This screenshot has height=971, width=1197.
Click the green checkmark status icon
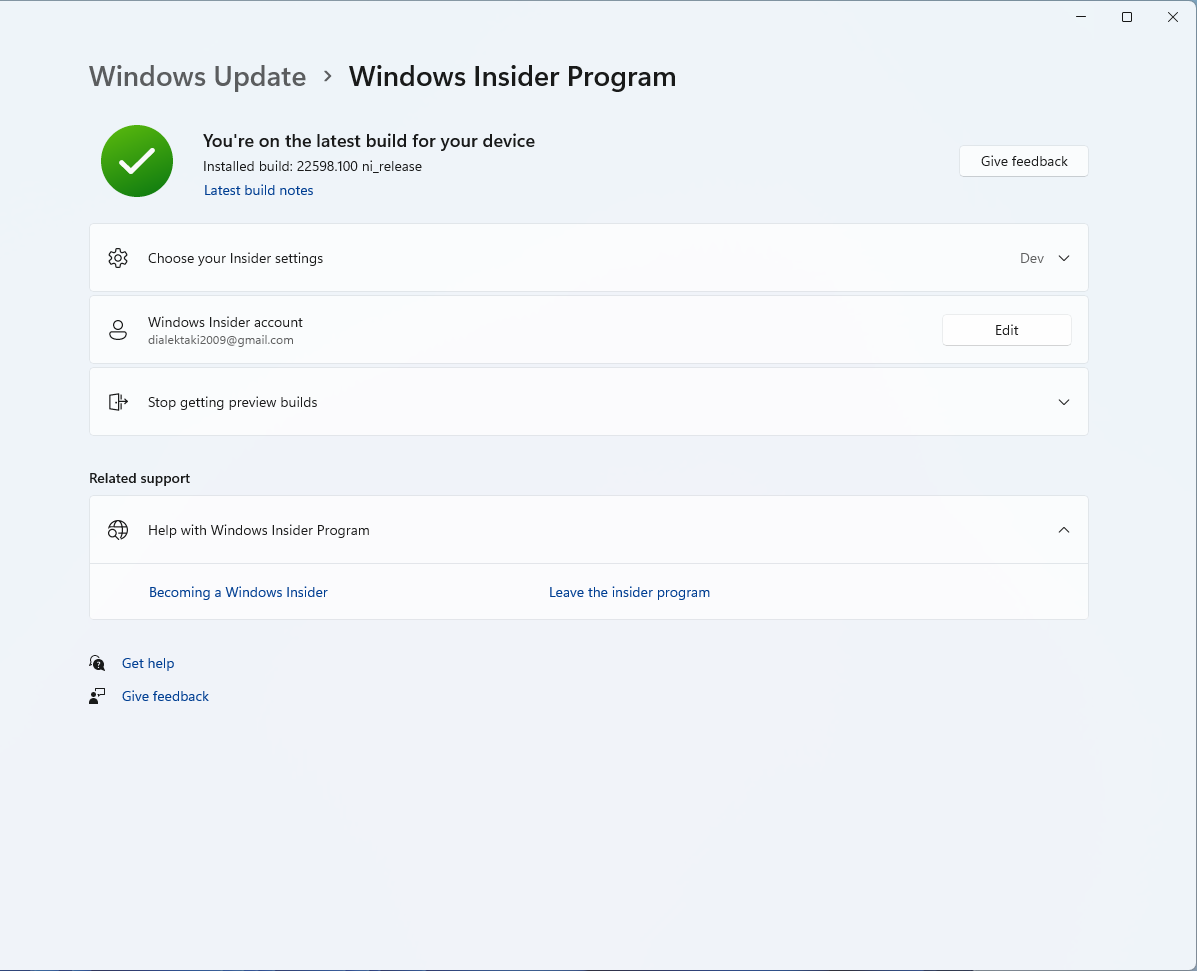(137, 160)
